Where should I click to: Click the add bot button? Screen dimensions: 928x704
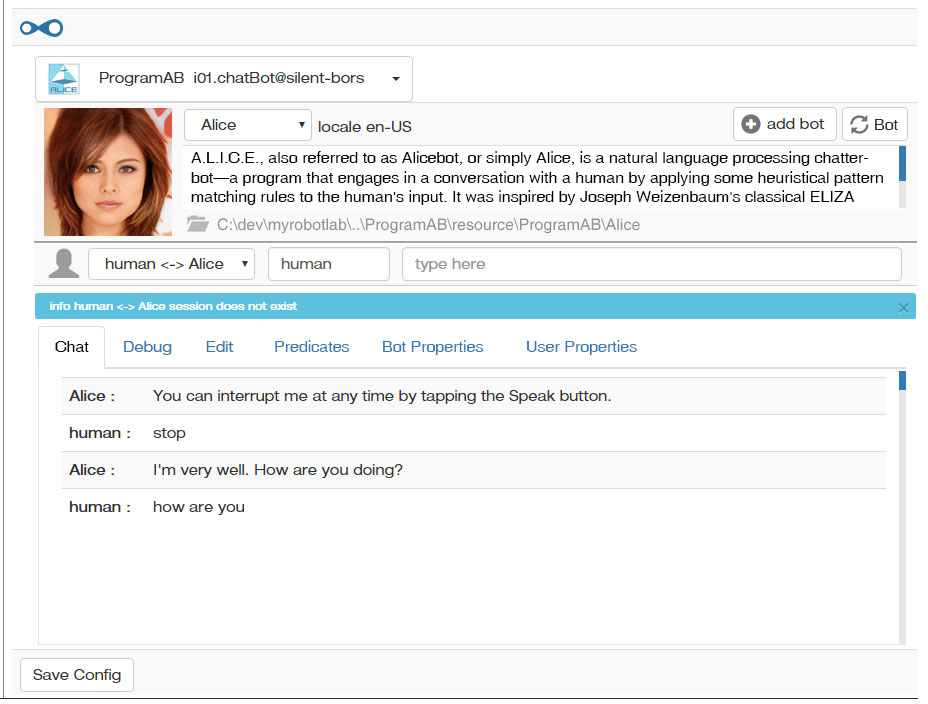coord(784,124)
